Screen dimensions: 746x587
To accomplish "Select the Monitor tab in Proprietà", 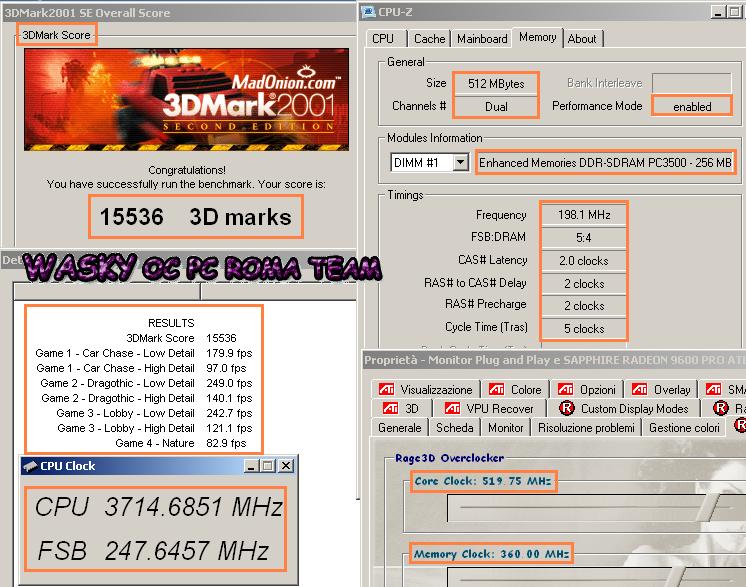I will click(505, 428).
